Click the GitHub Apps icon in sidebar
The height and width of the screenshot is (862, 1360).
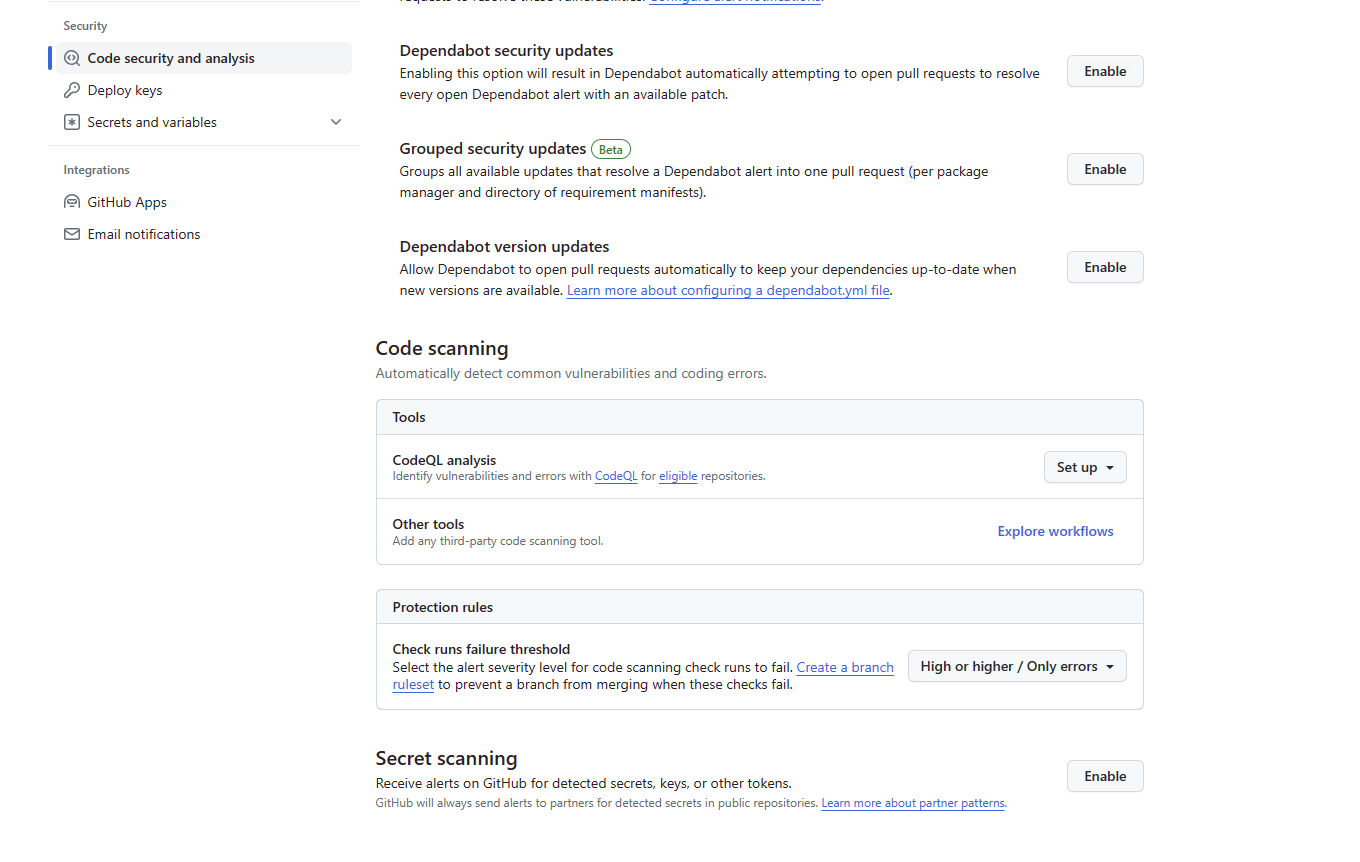pyautogui.click(x=72, y=202)
